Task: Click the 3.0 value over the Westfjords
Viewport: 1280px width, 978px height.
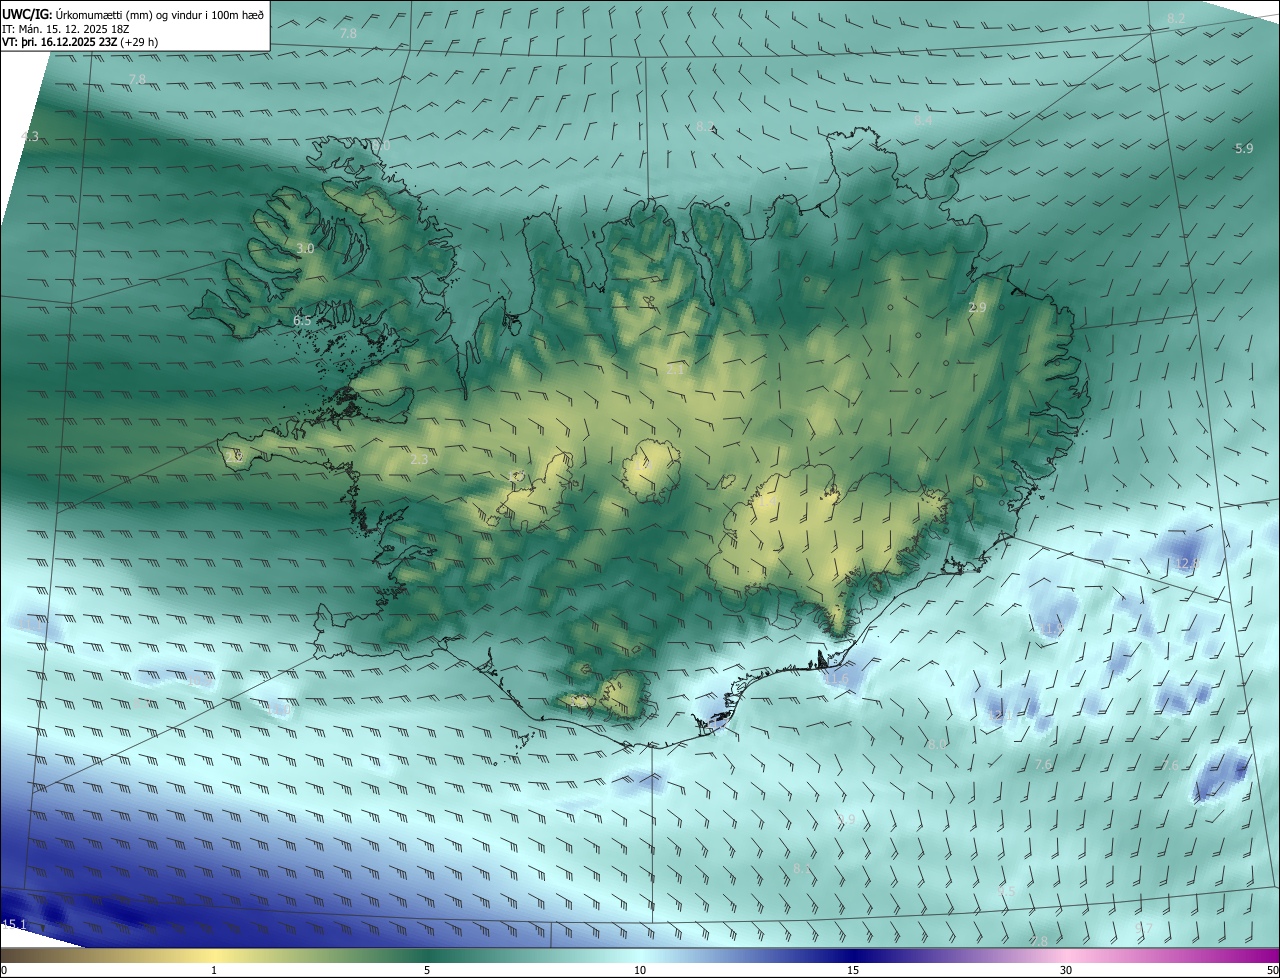Action: (305, 248)
